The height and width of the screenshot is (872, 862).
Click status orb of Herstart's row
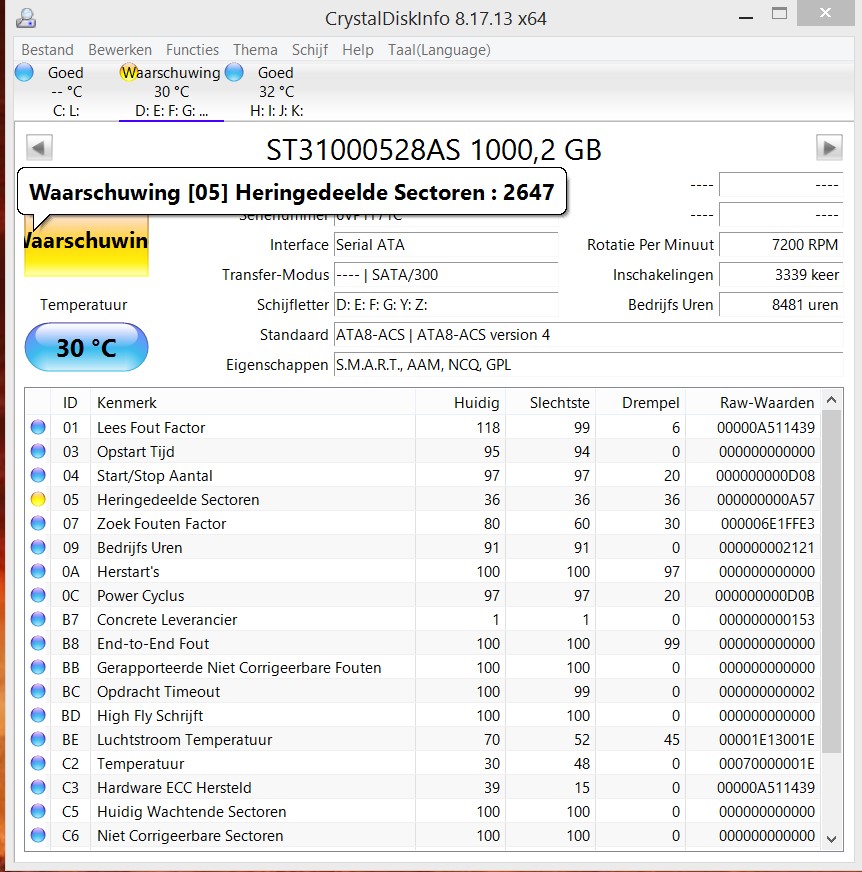pos(38,571)
